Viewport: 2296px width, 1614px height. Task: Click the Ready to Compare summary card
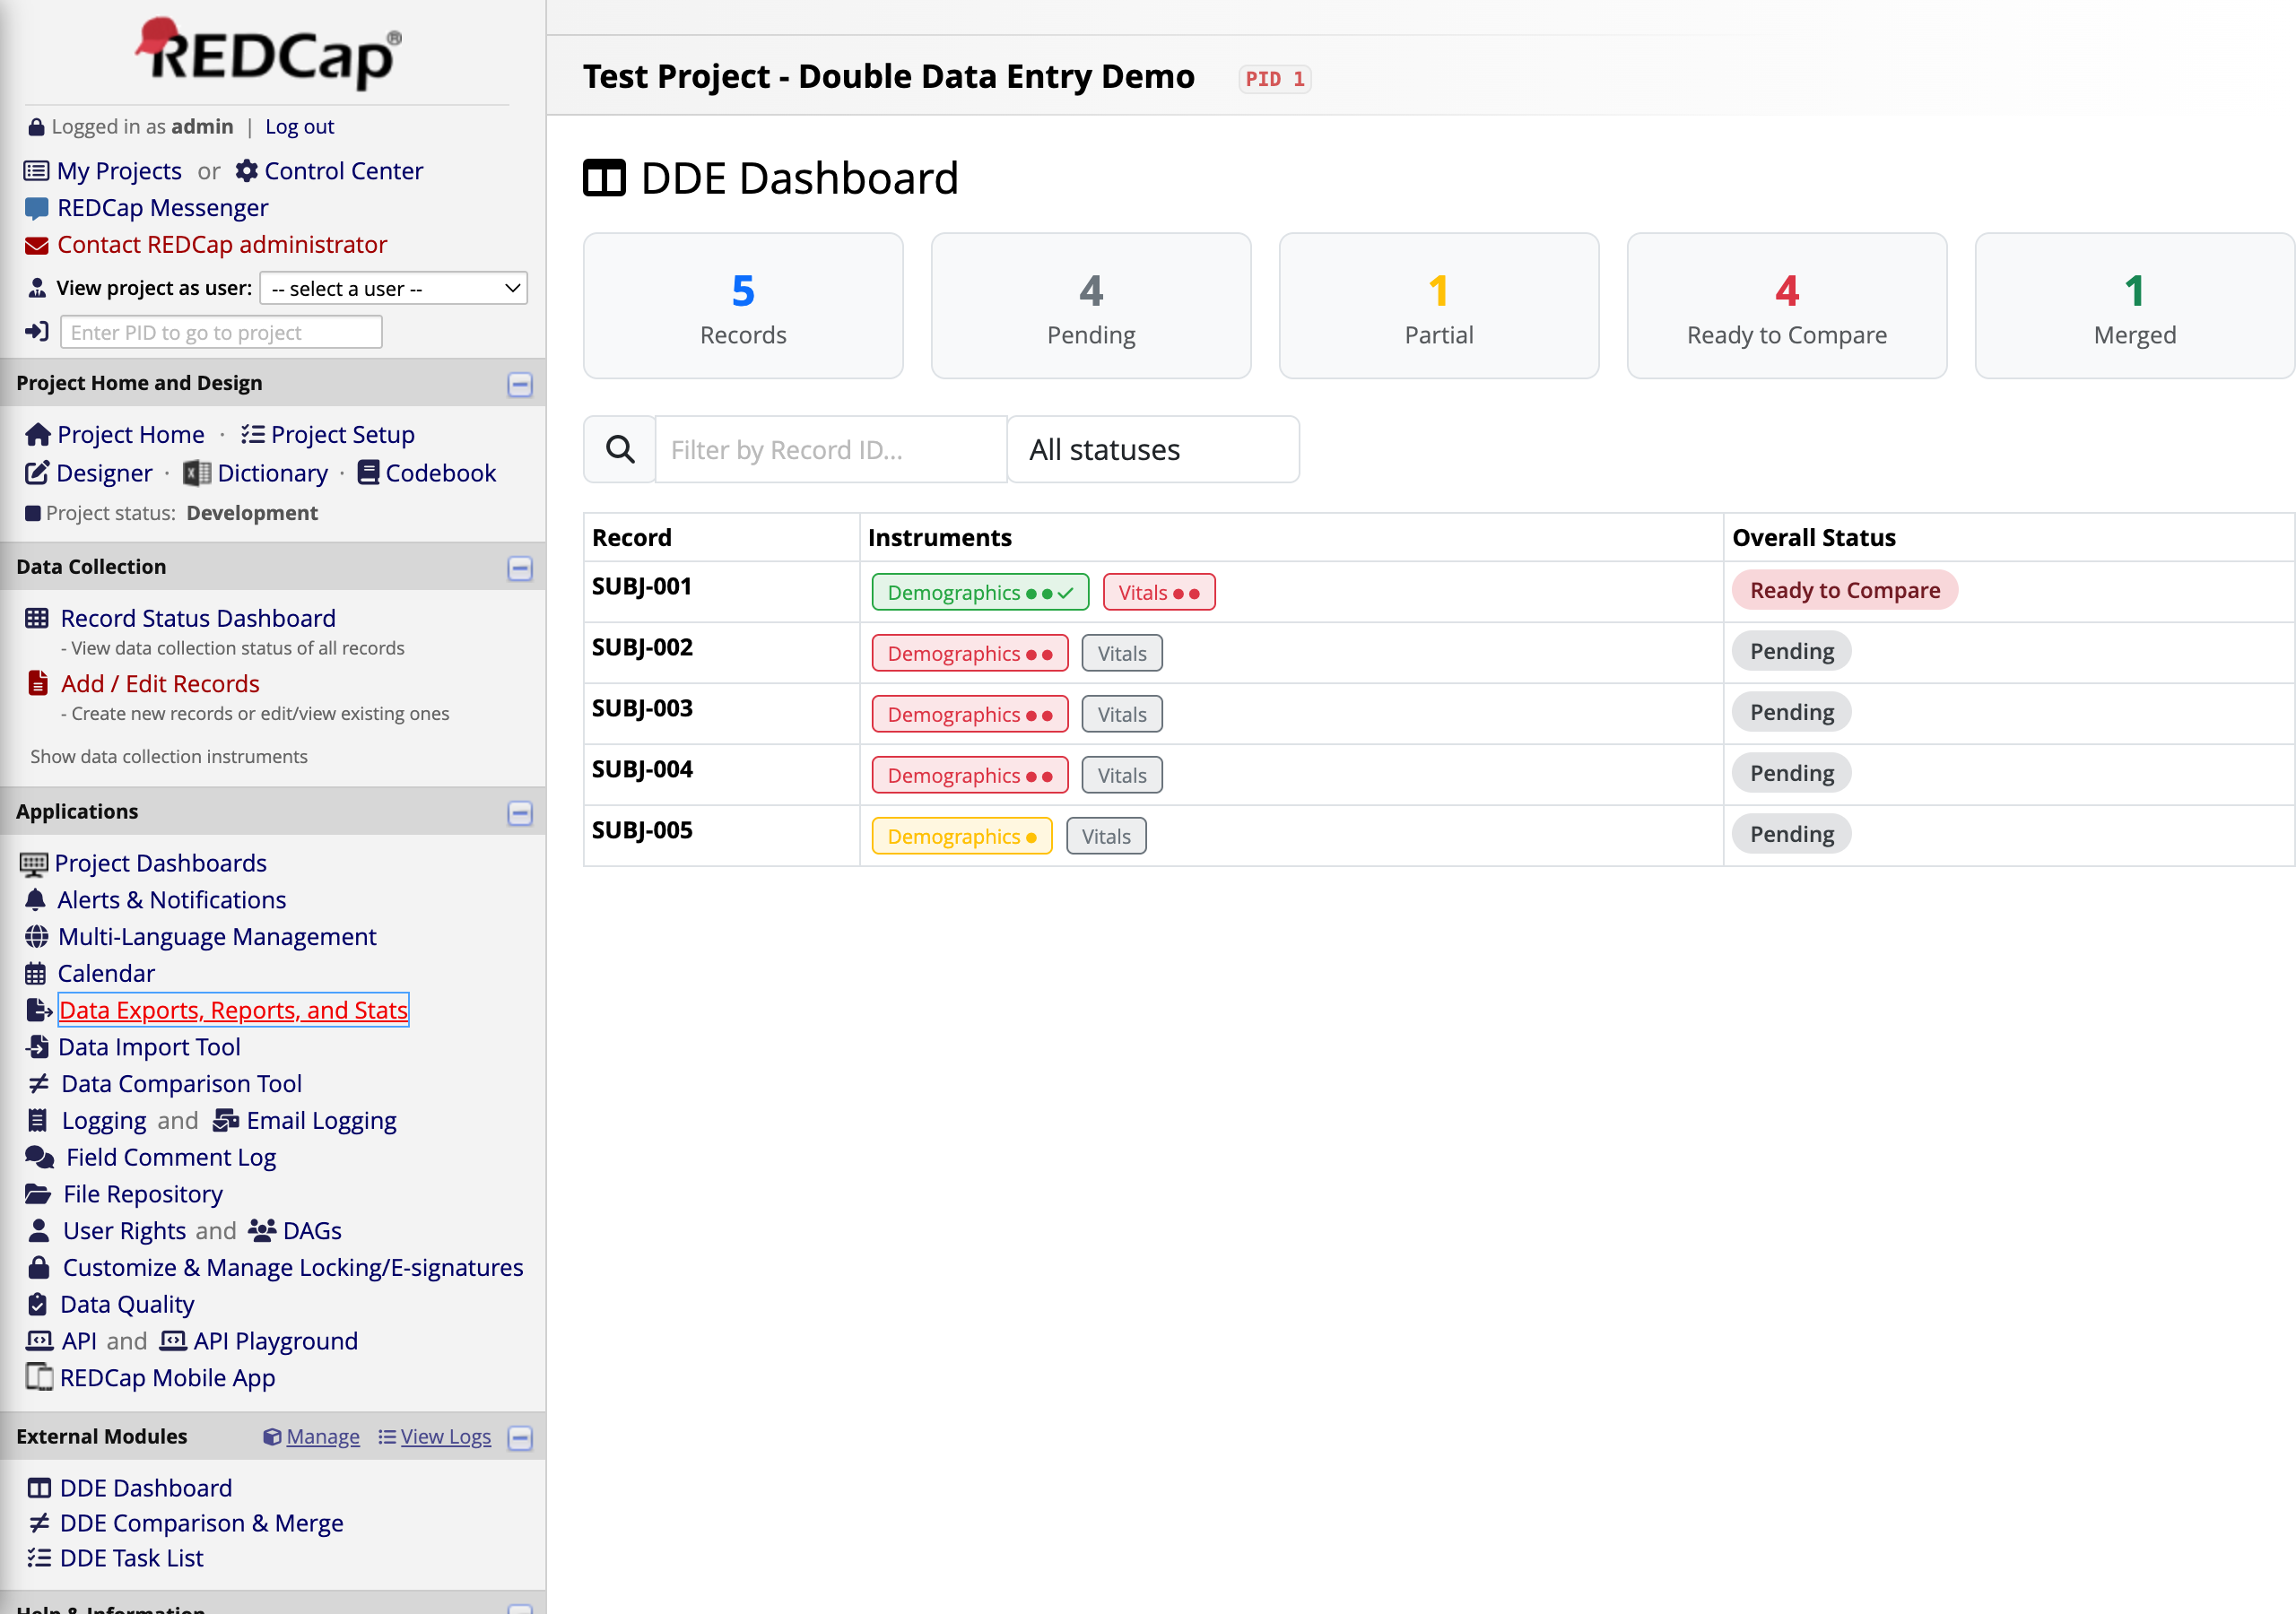pyautogui.click(x=1787, y=306)
